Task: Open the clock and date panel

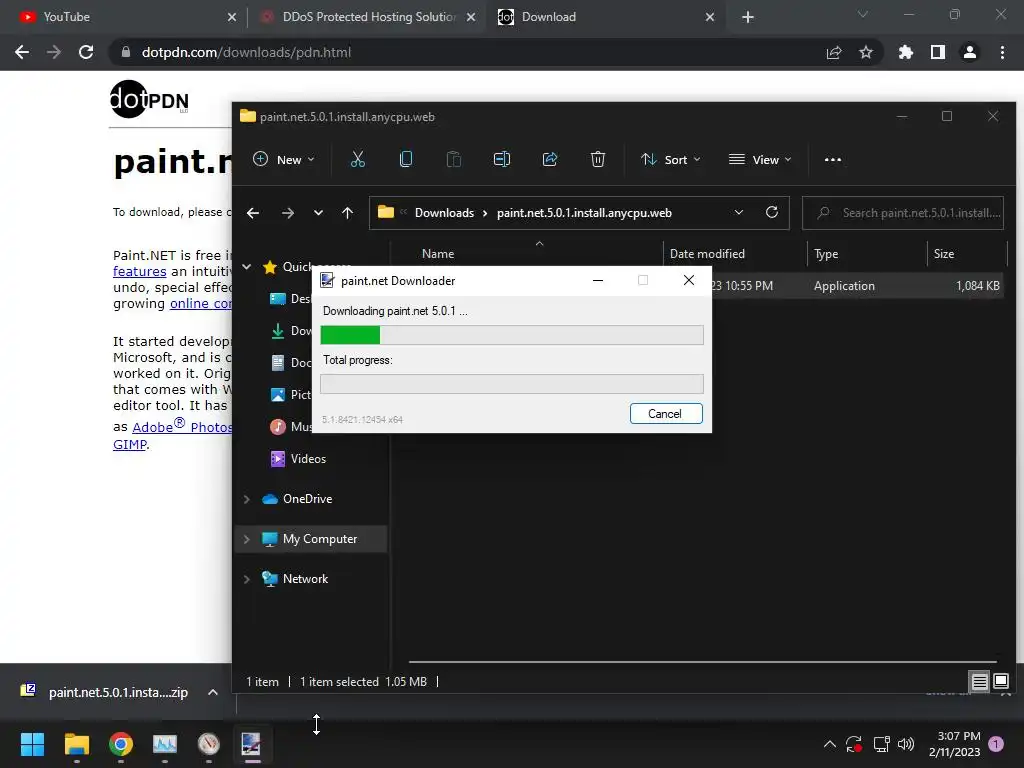Action: (955, 744)
